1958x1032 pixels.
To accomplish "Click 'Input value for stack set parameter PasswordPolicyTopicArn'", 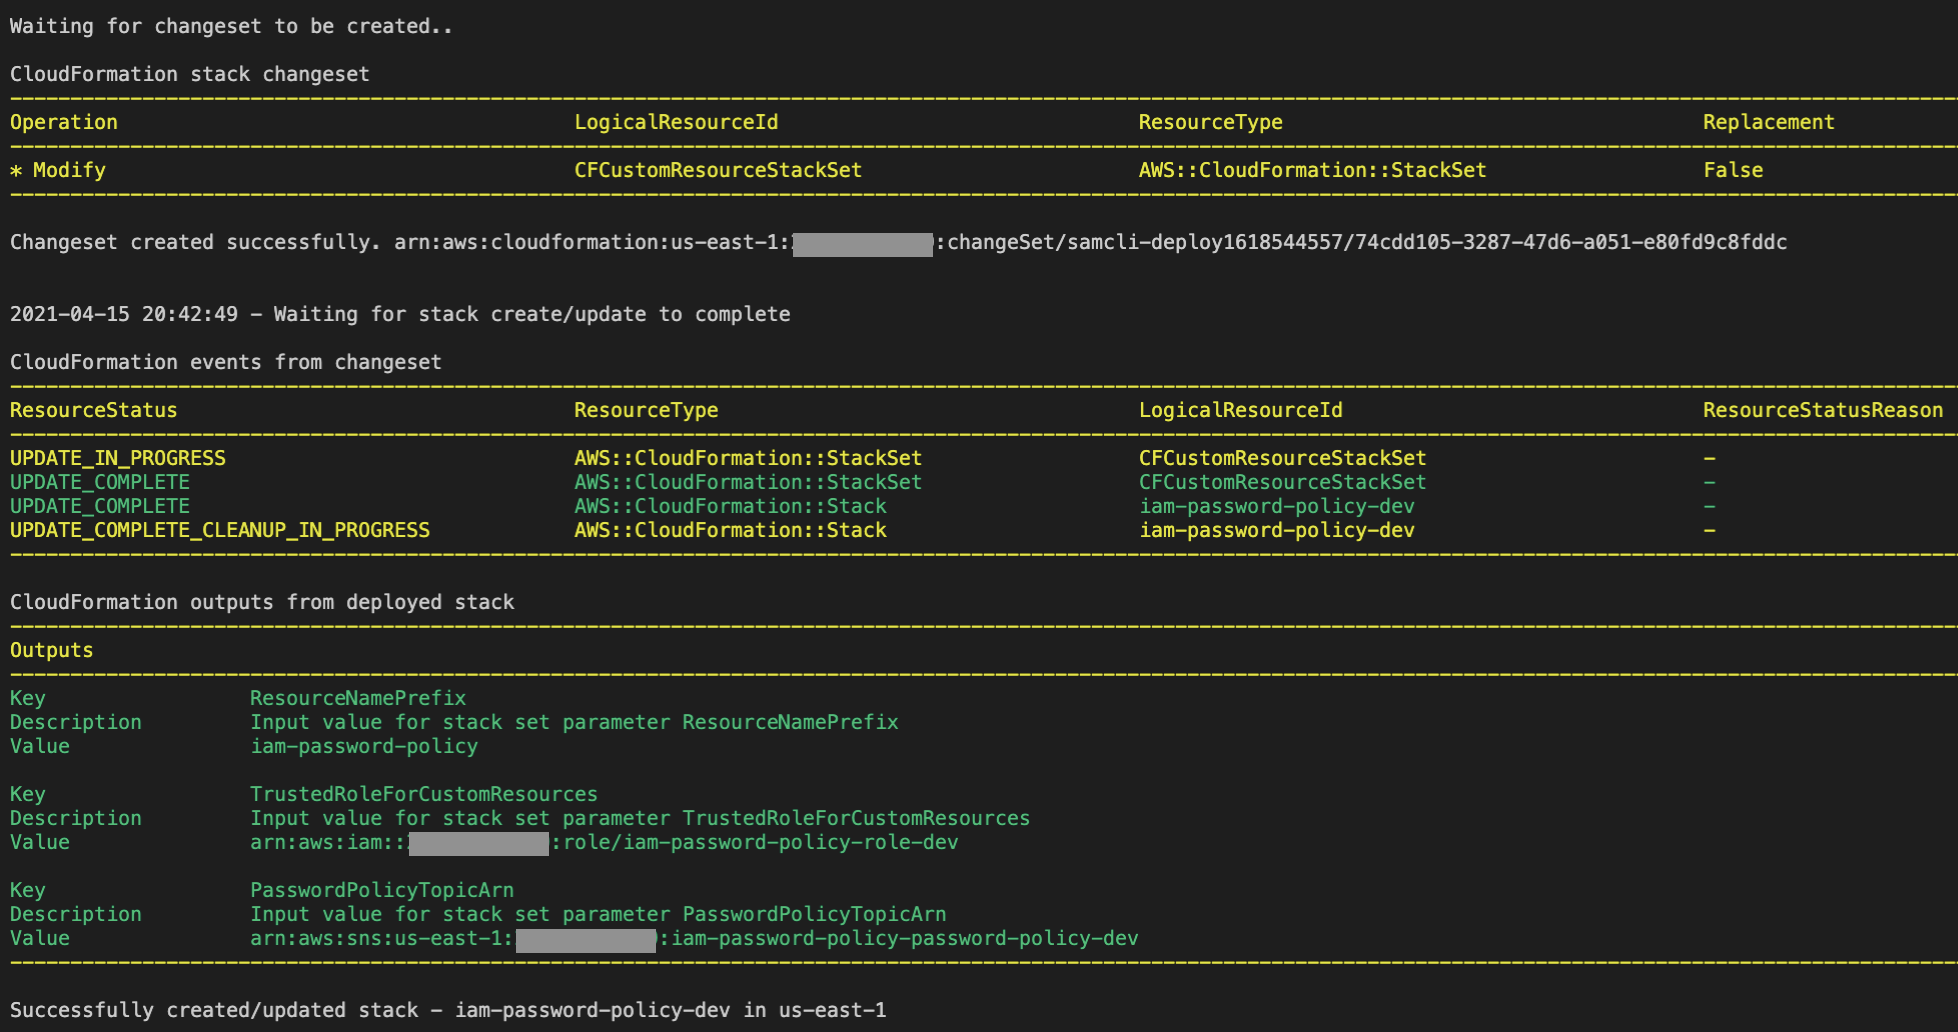I will pyautogui.click(x=598, y=914).
